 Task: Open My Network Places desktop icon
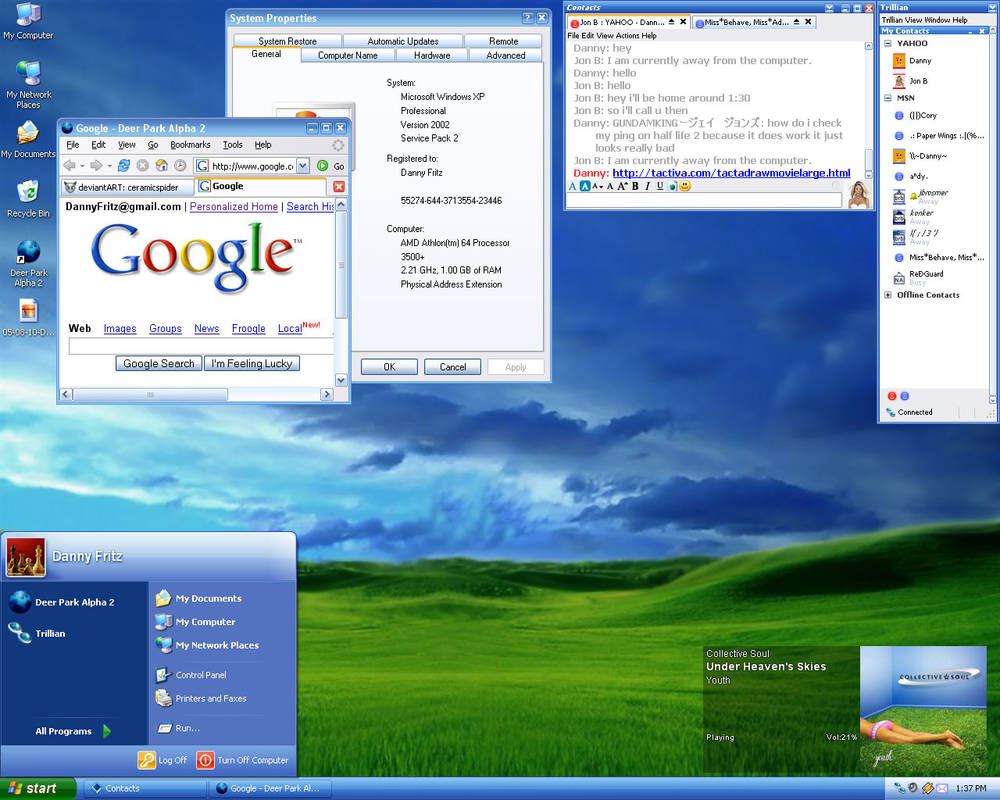coord(28,85)
